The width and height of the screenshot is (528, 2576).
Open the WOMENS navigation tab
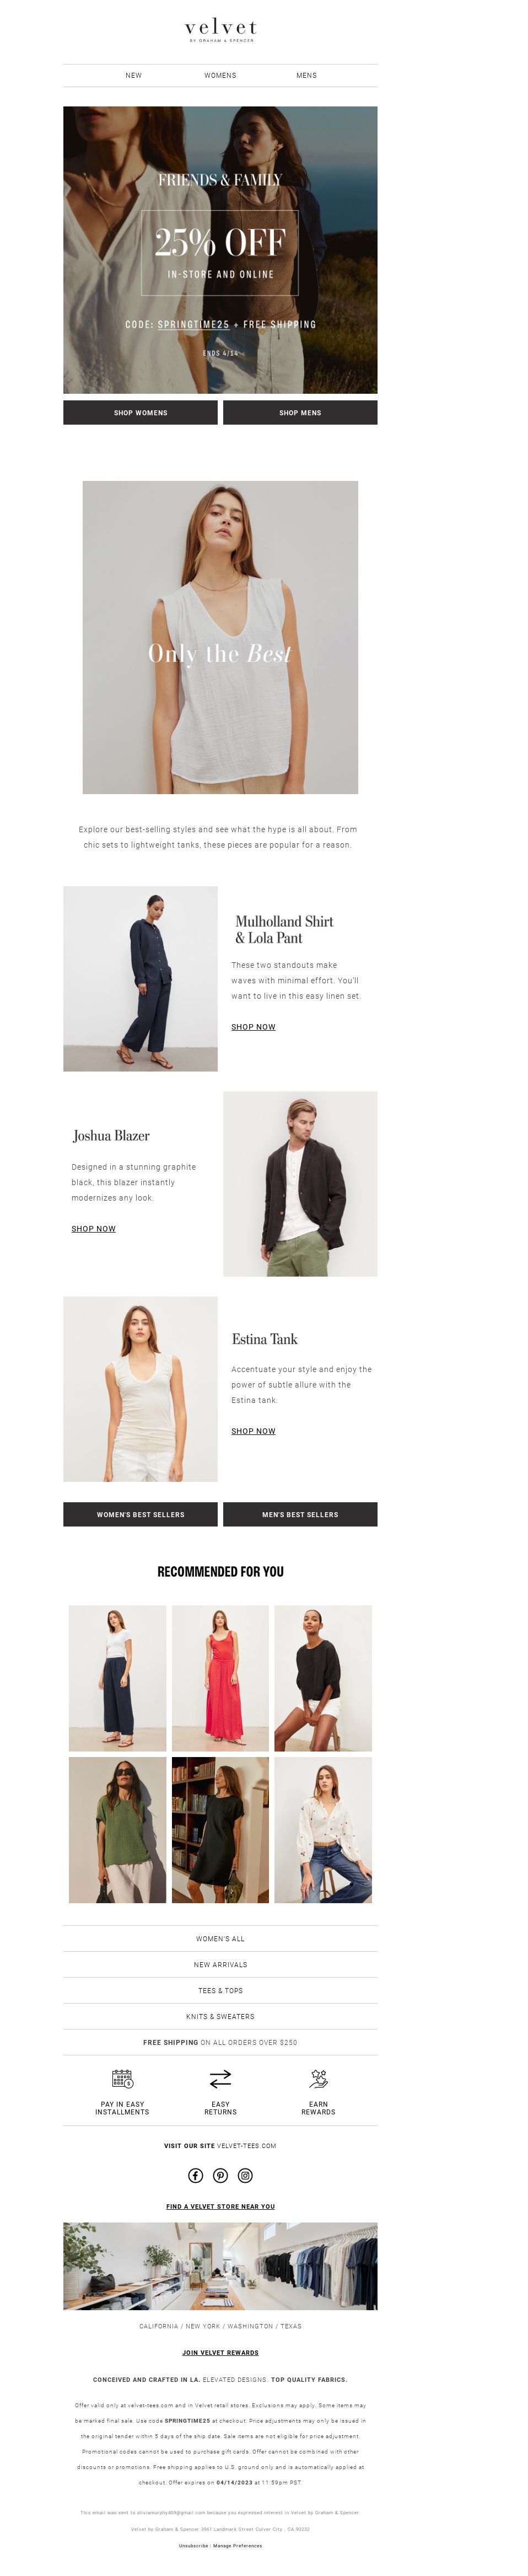tap(220, 75)
